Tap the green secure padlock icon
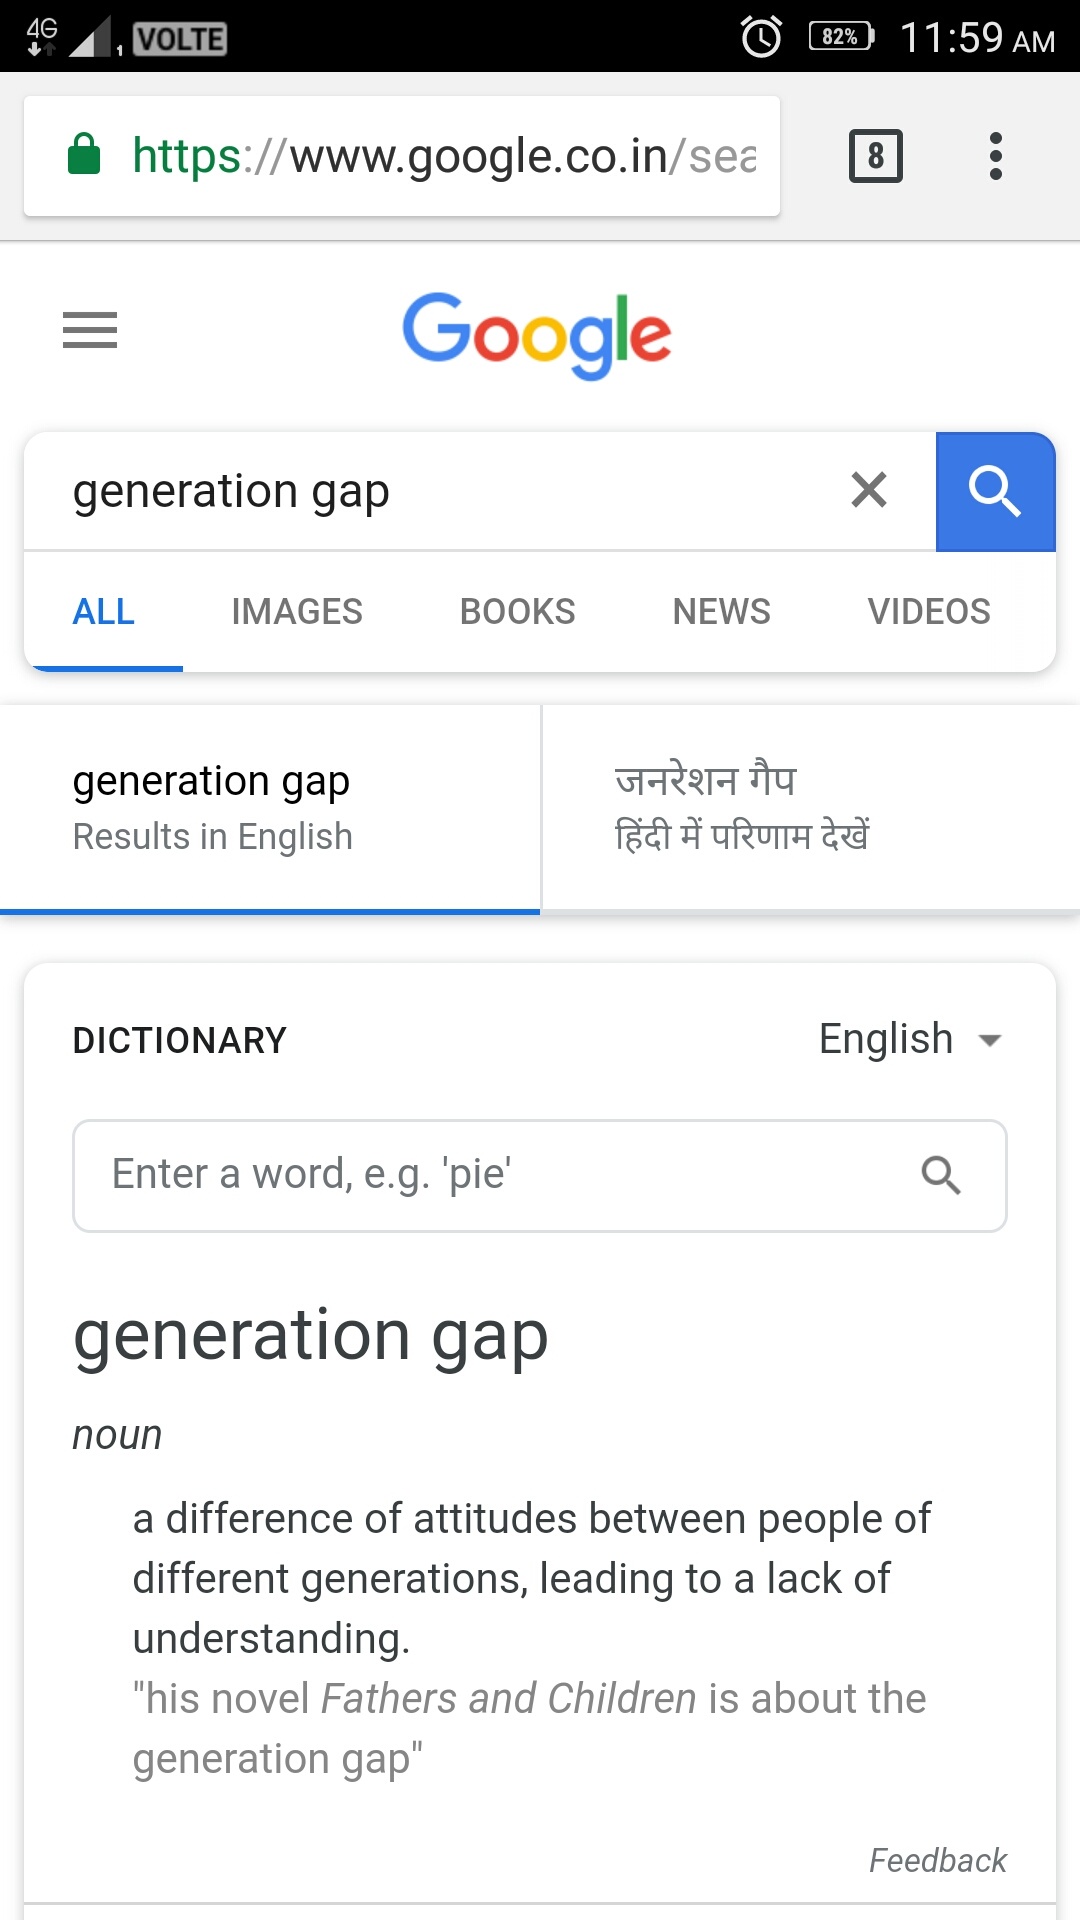This screenshot has width=1080, height=1920. (84, 155)
